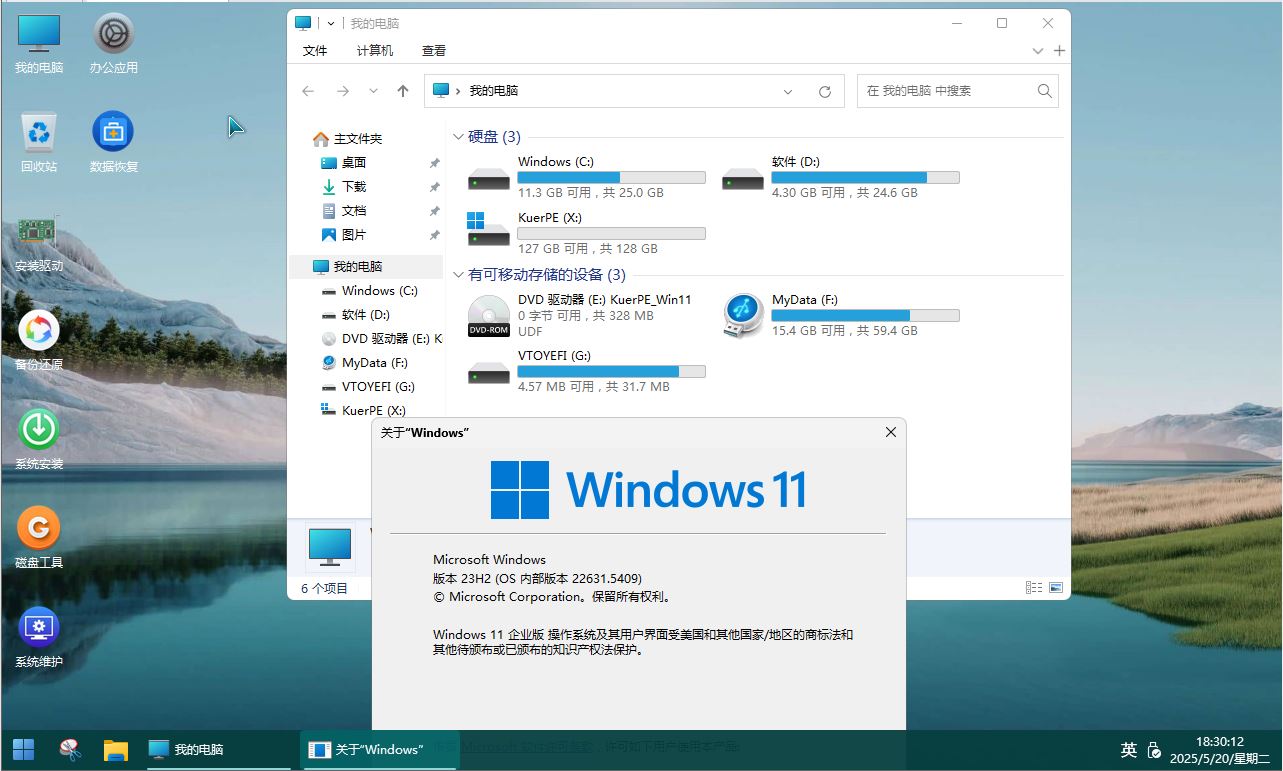Image resolution: width=1283 pixels, height=771 pixels.
Task: Open the taskbar clock showing 18:30:12
Action: 1219,750
